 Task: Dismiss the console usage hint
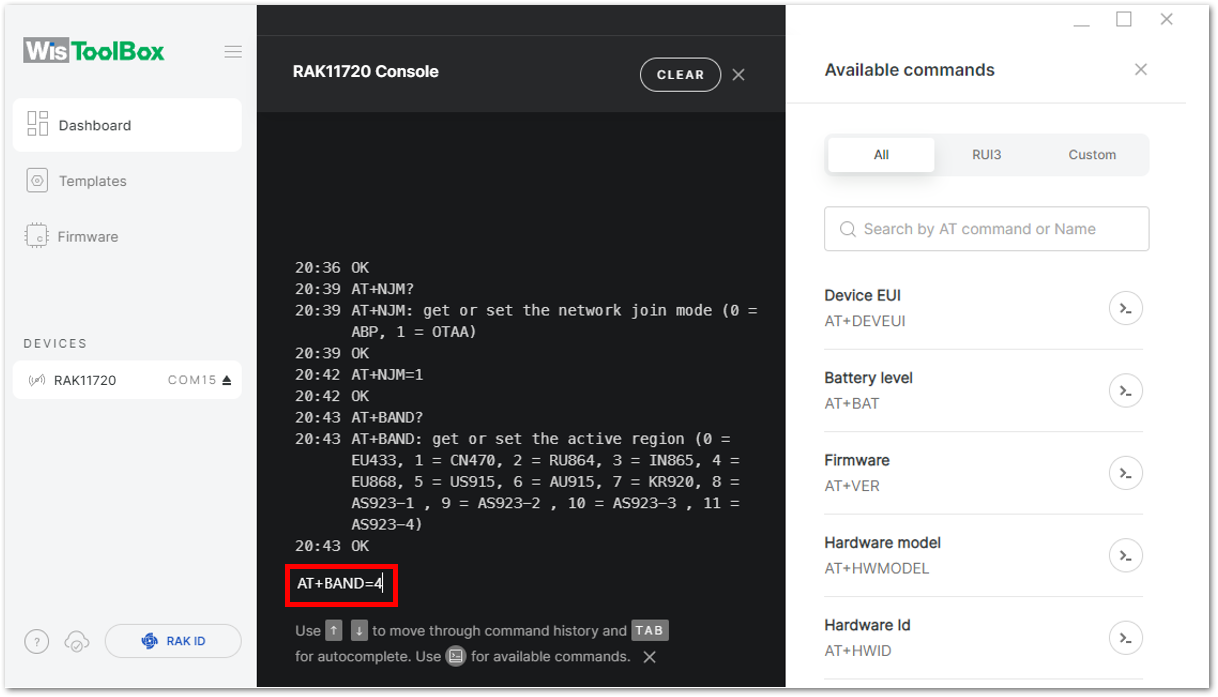tap(649, 657)
